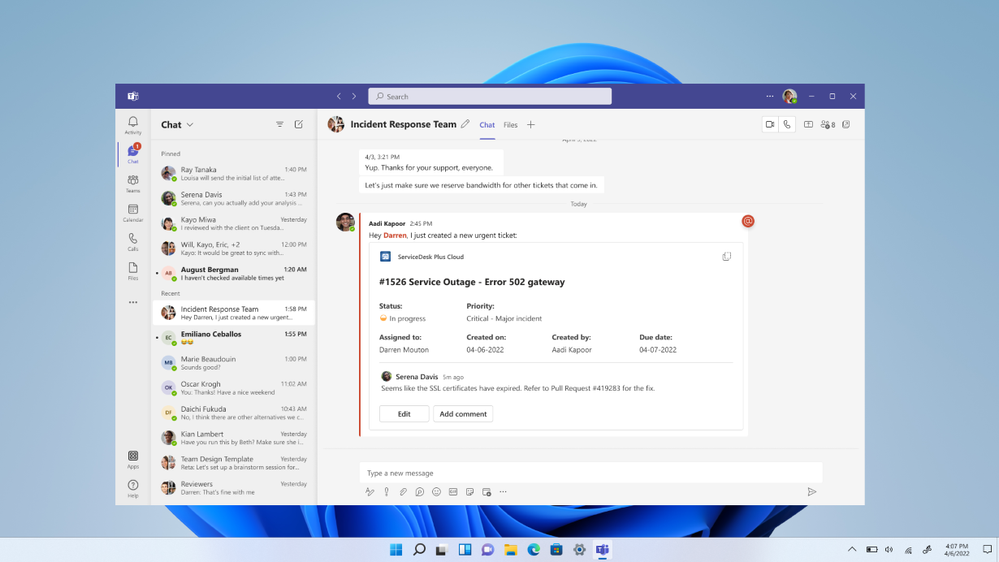Add a new tab with plus
This screenshot has width=999, height=562.
coord(531,125)
